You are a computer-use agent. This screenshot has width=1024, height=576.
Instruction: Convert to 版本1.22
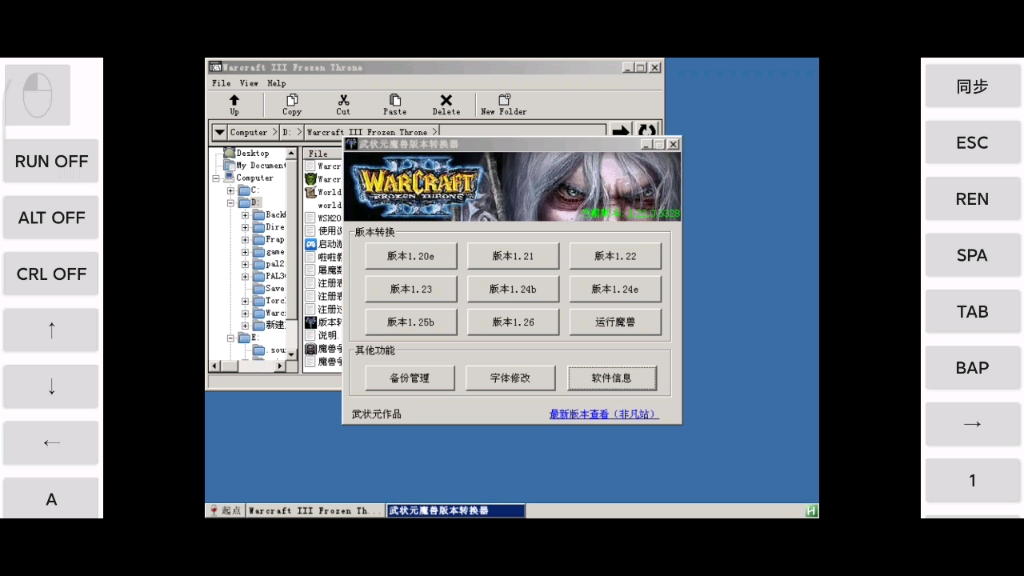click(x=615, y=256)
